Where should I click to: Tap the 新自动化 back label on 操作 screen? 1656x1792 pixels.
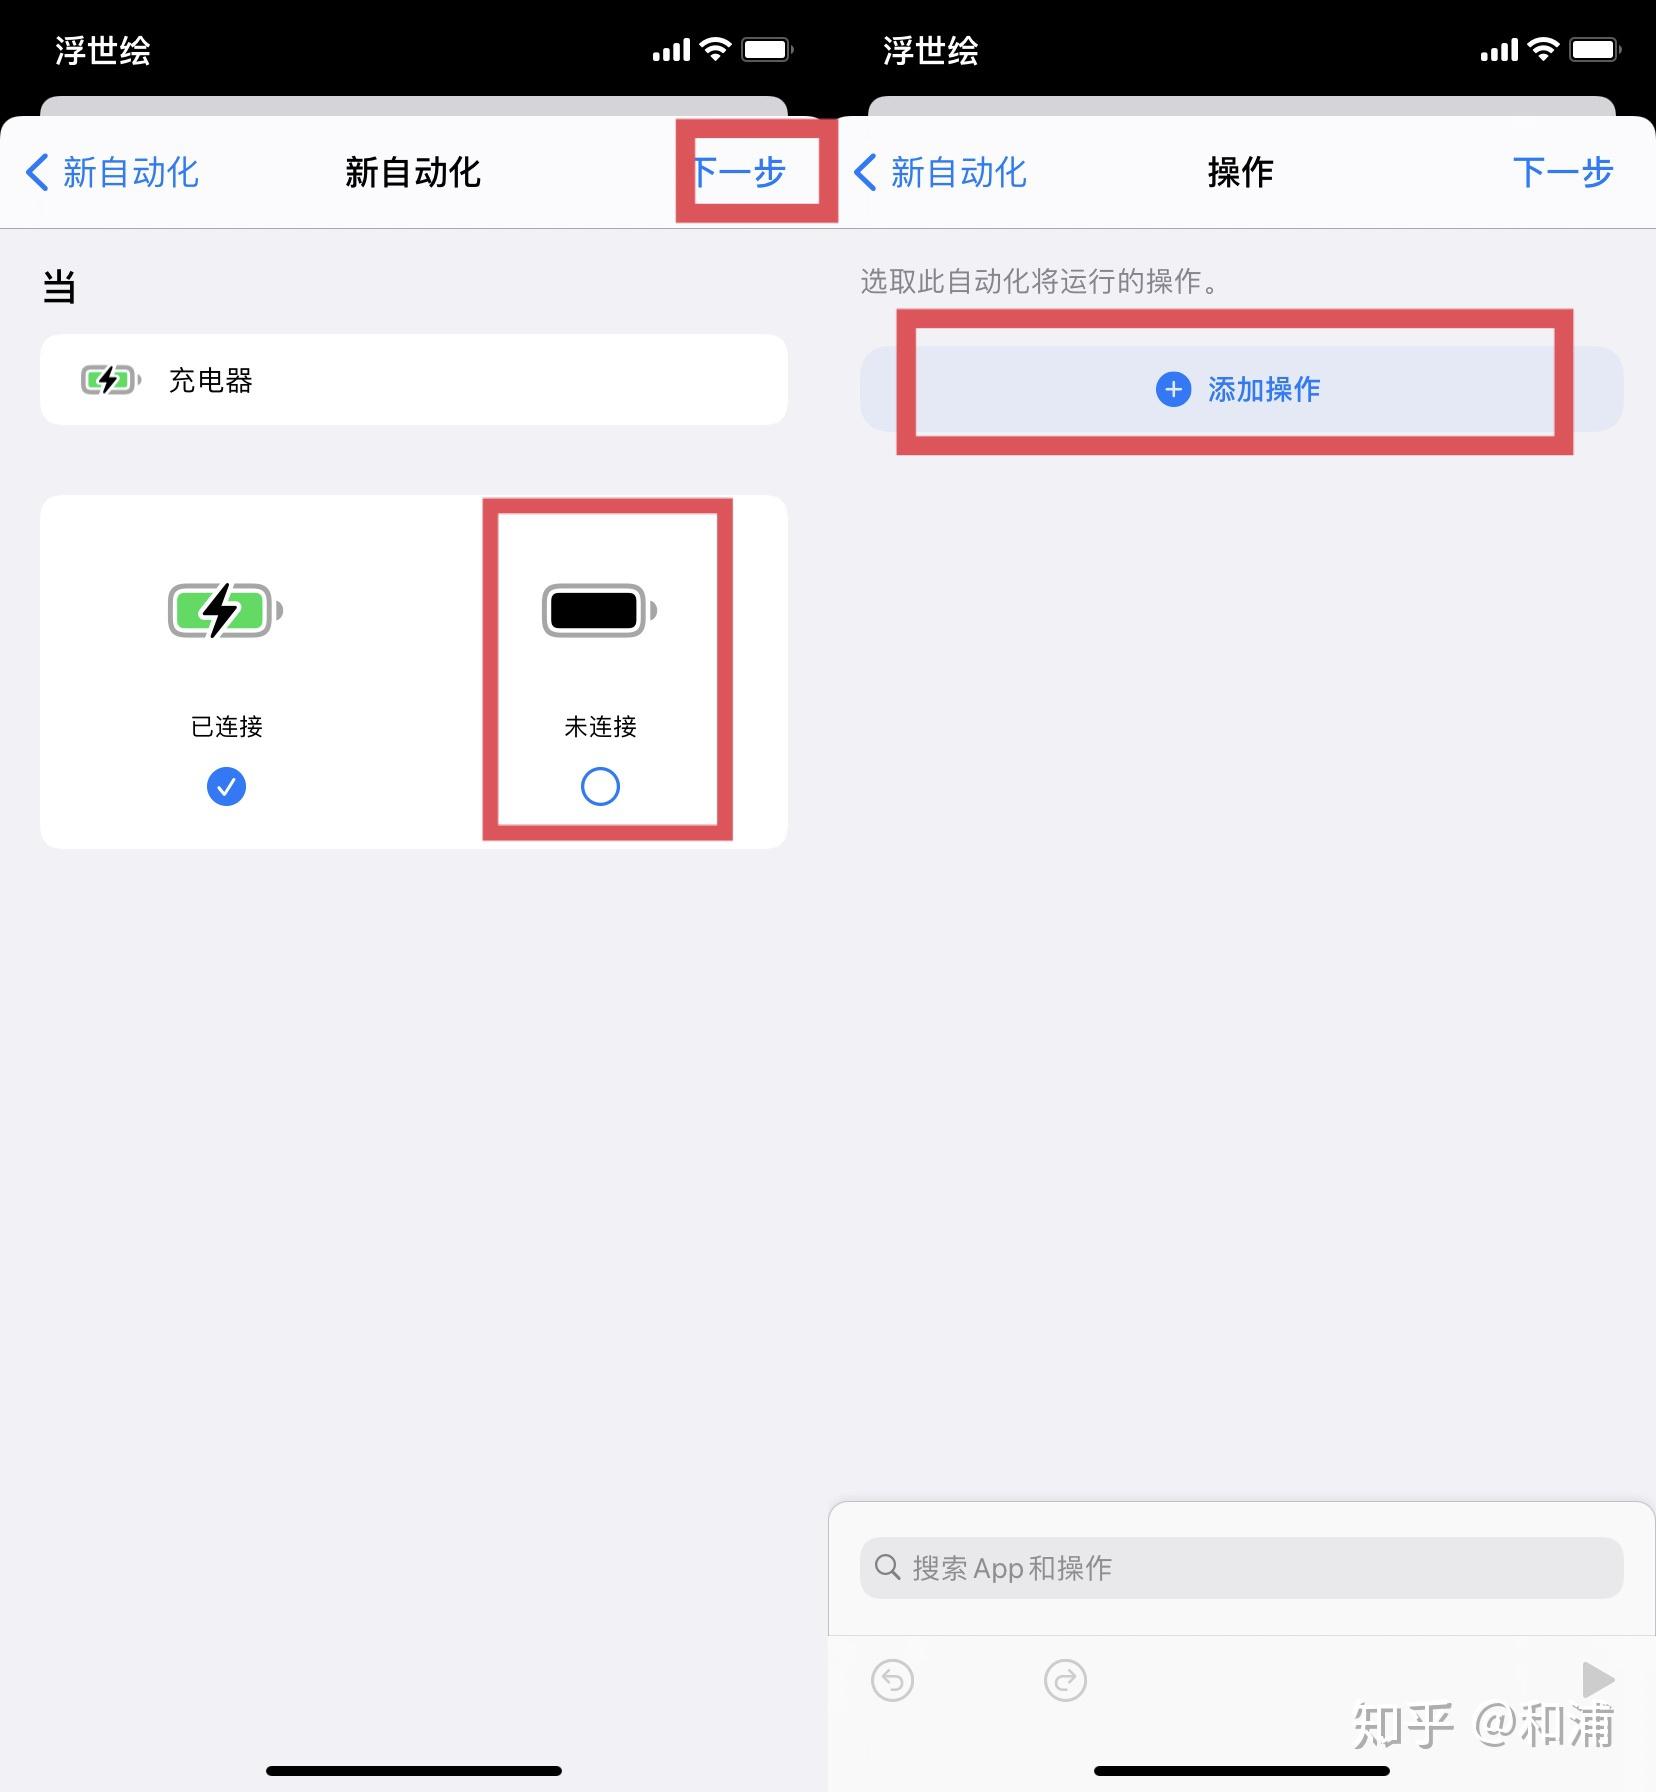958,172
